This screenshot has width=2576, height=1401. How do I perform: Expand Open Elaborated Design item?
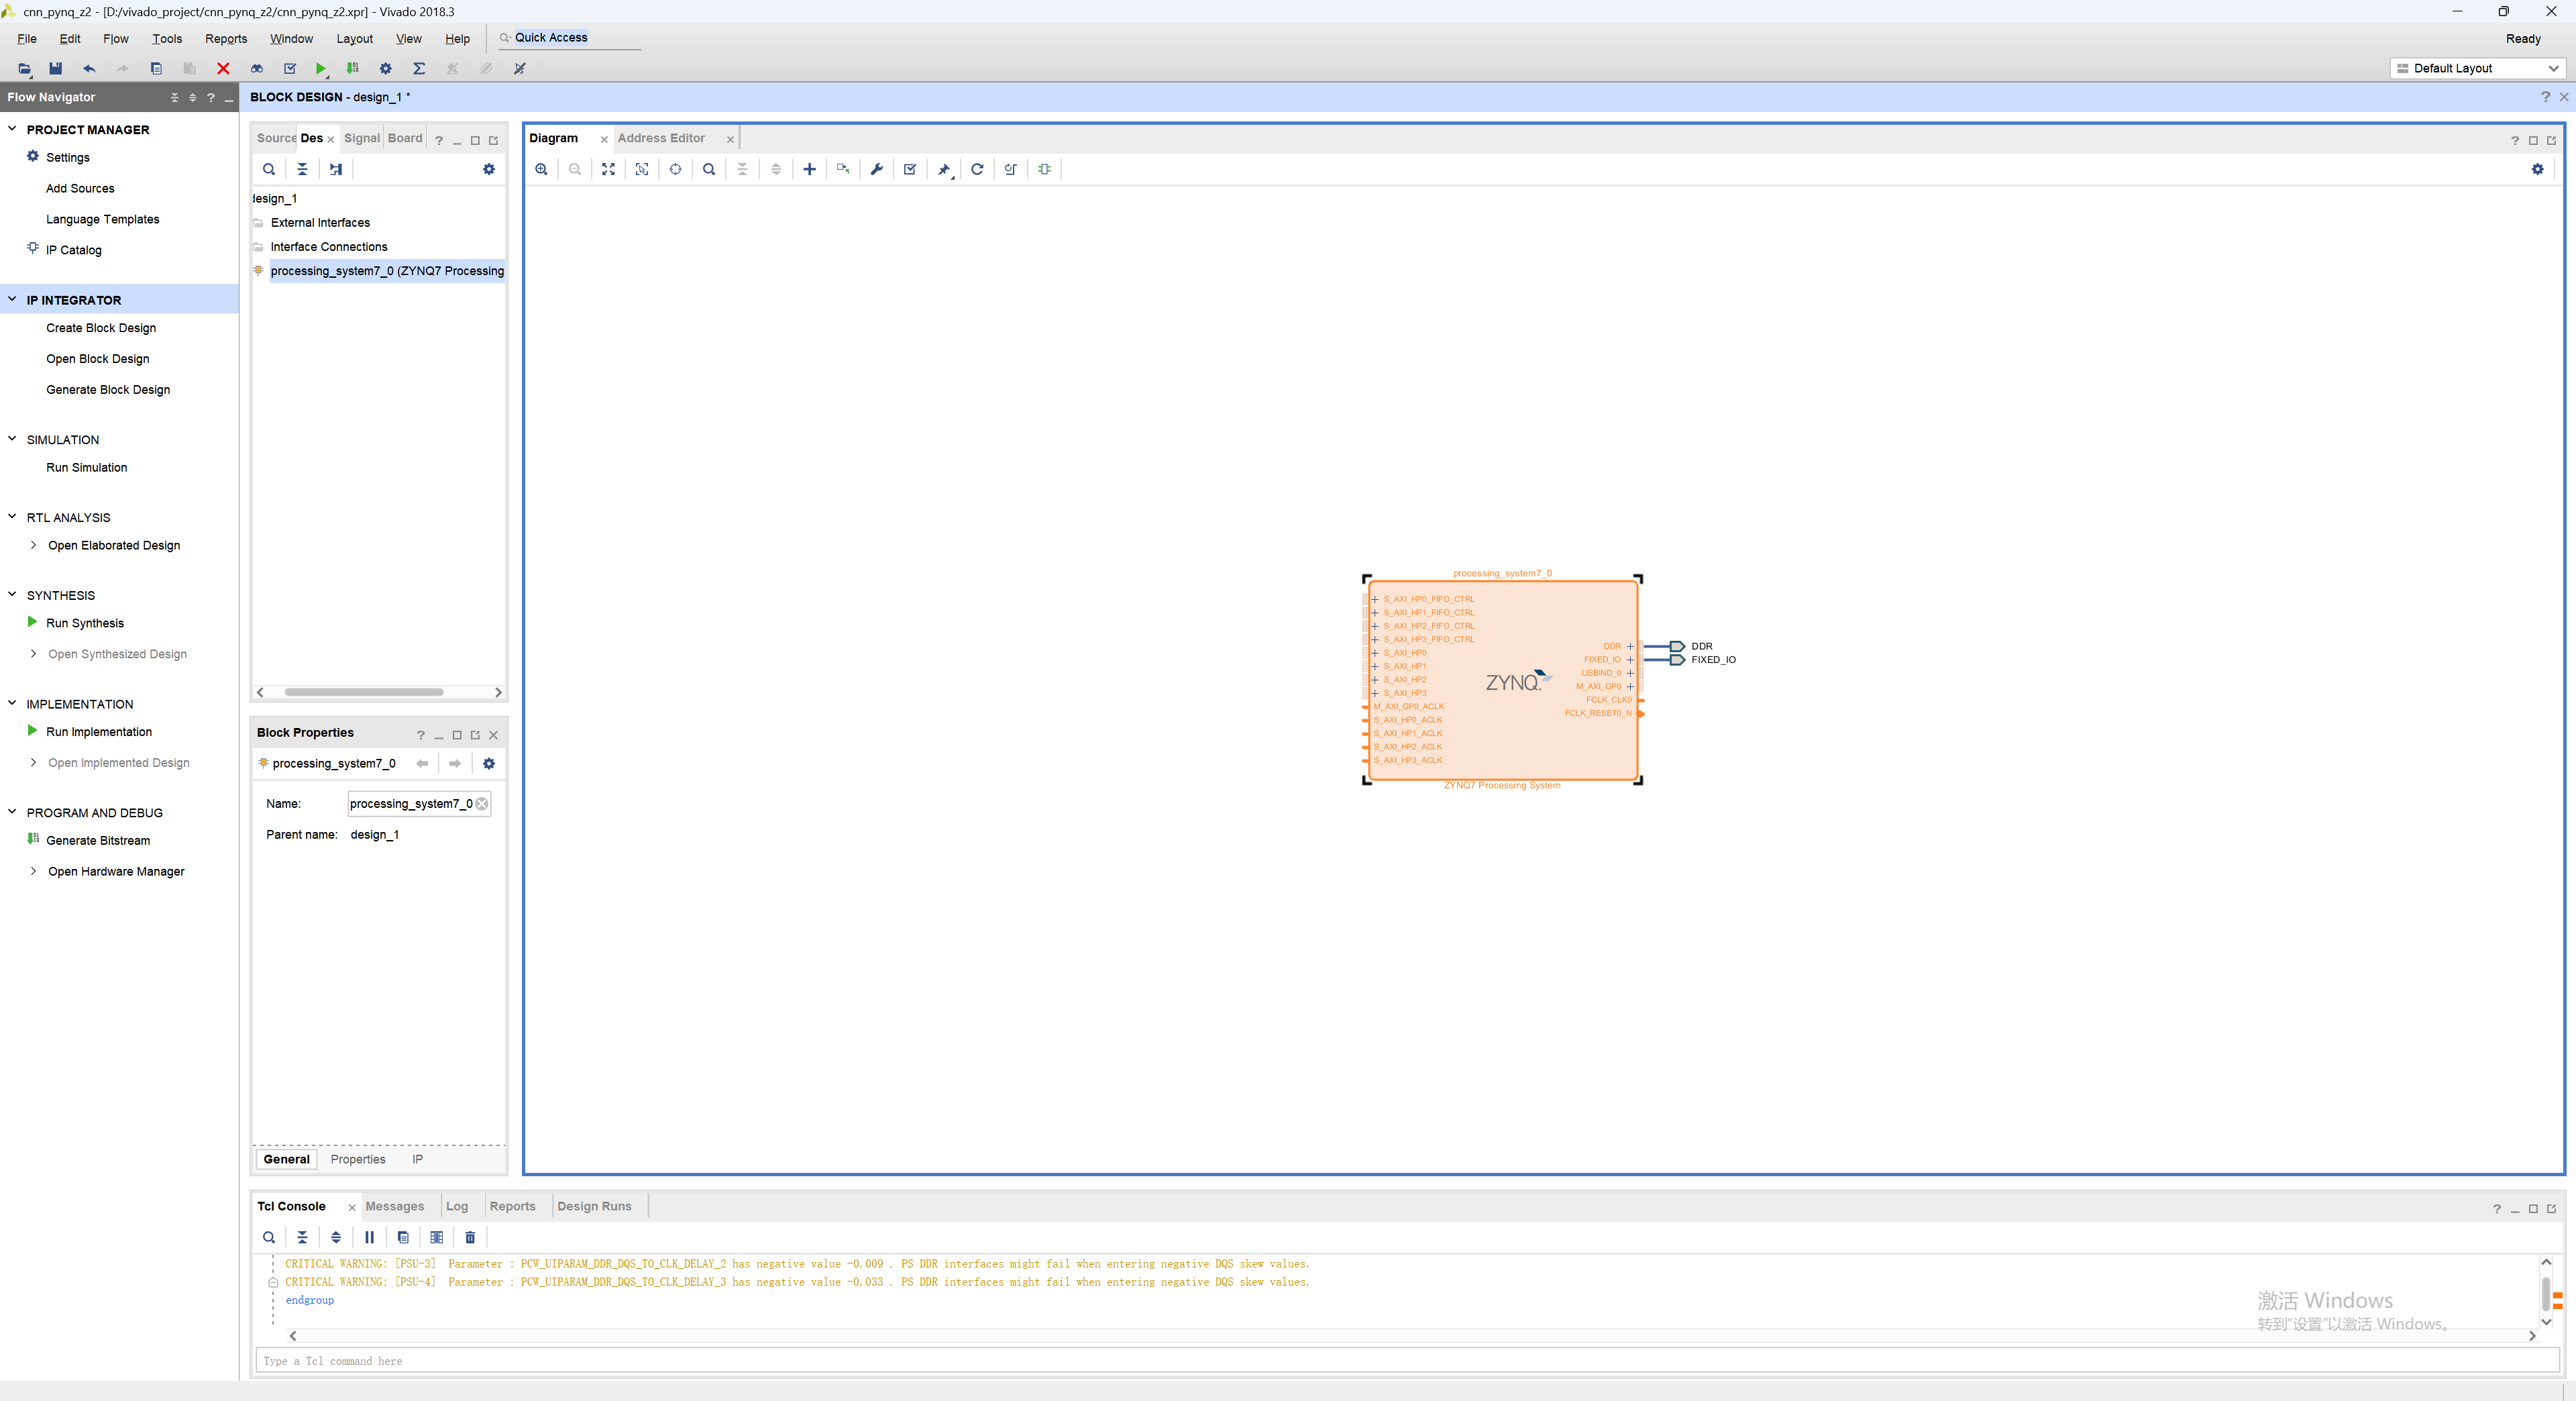click(34, 545)
